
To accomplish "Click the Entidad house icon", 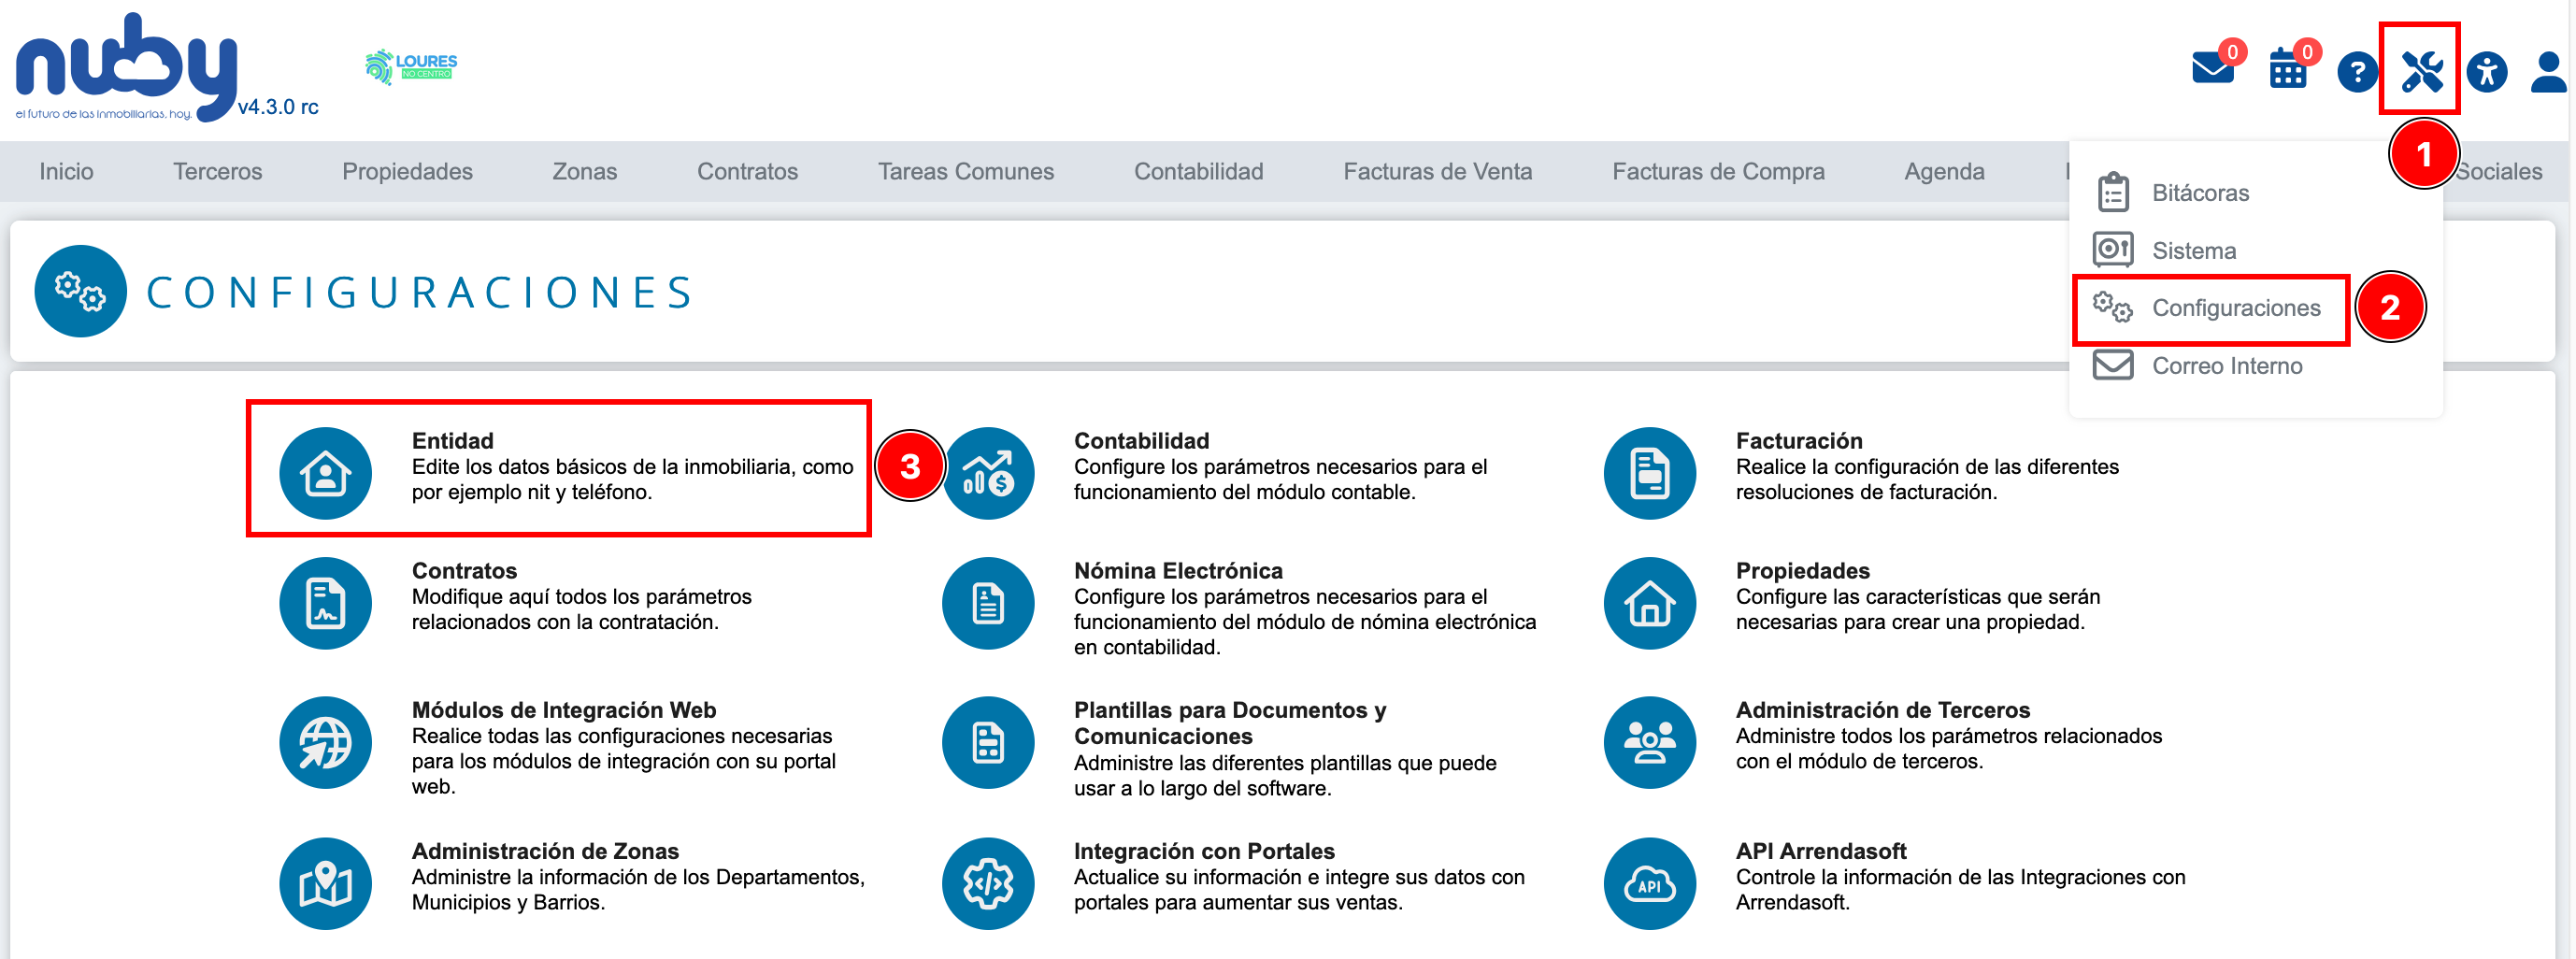I will (x=325, y=473).
